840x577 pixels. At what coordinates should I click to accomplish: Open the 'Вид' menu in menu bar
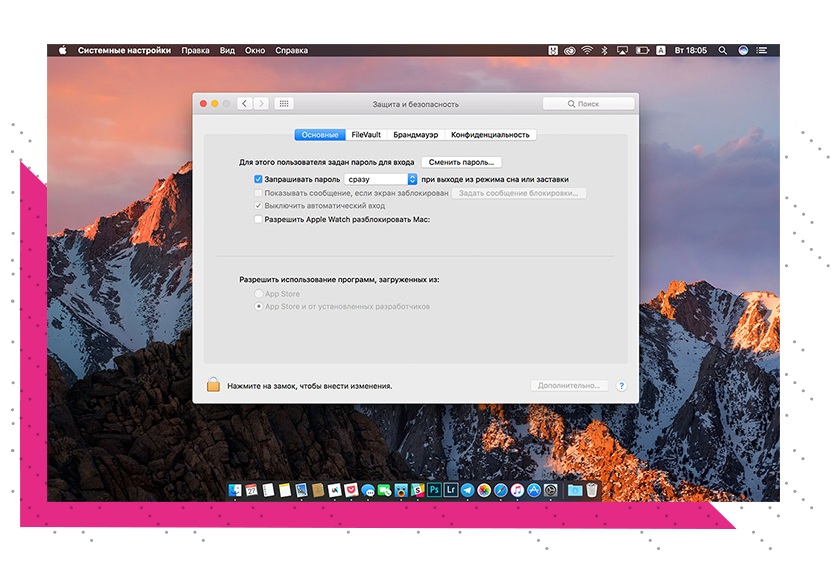[x=227, y=50]
